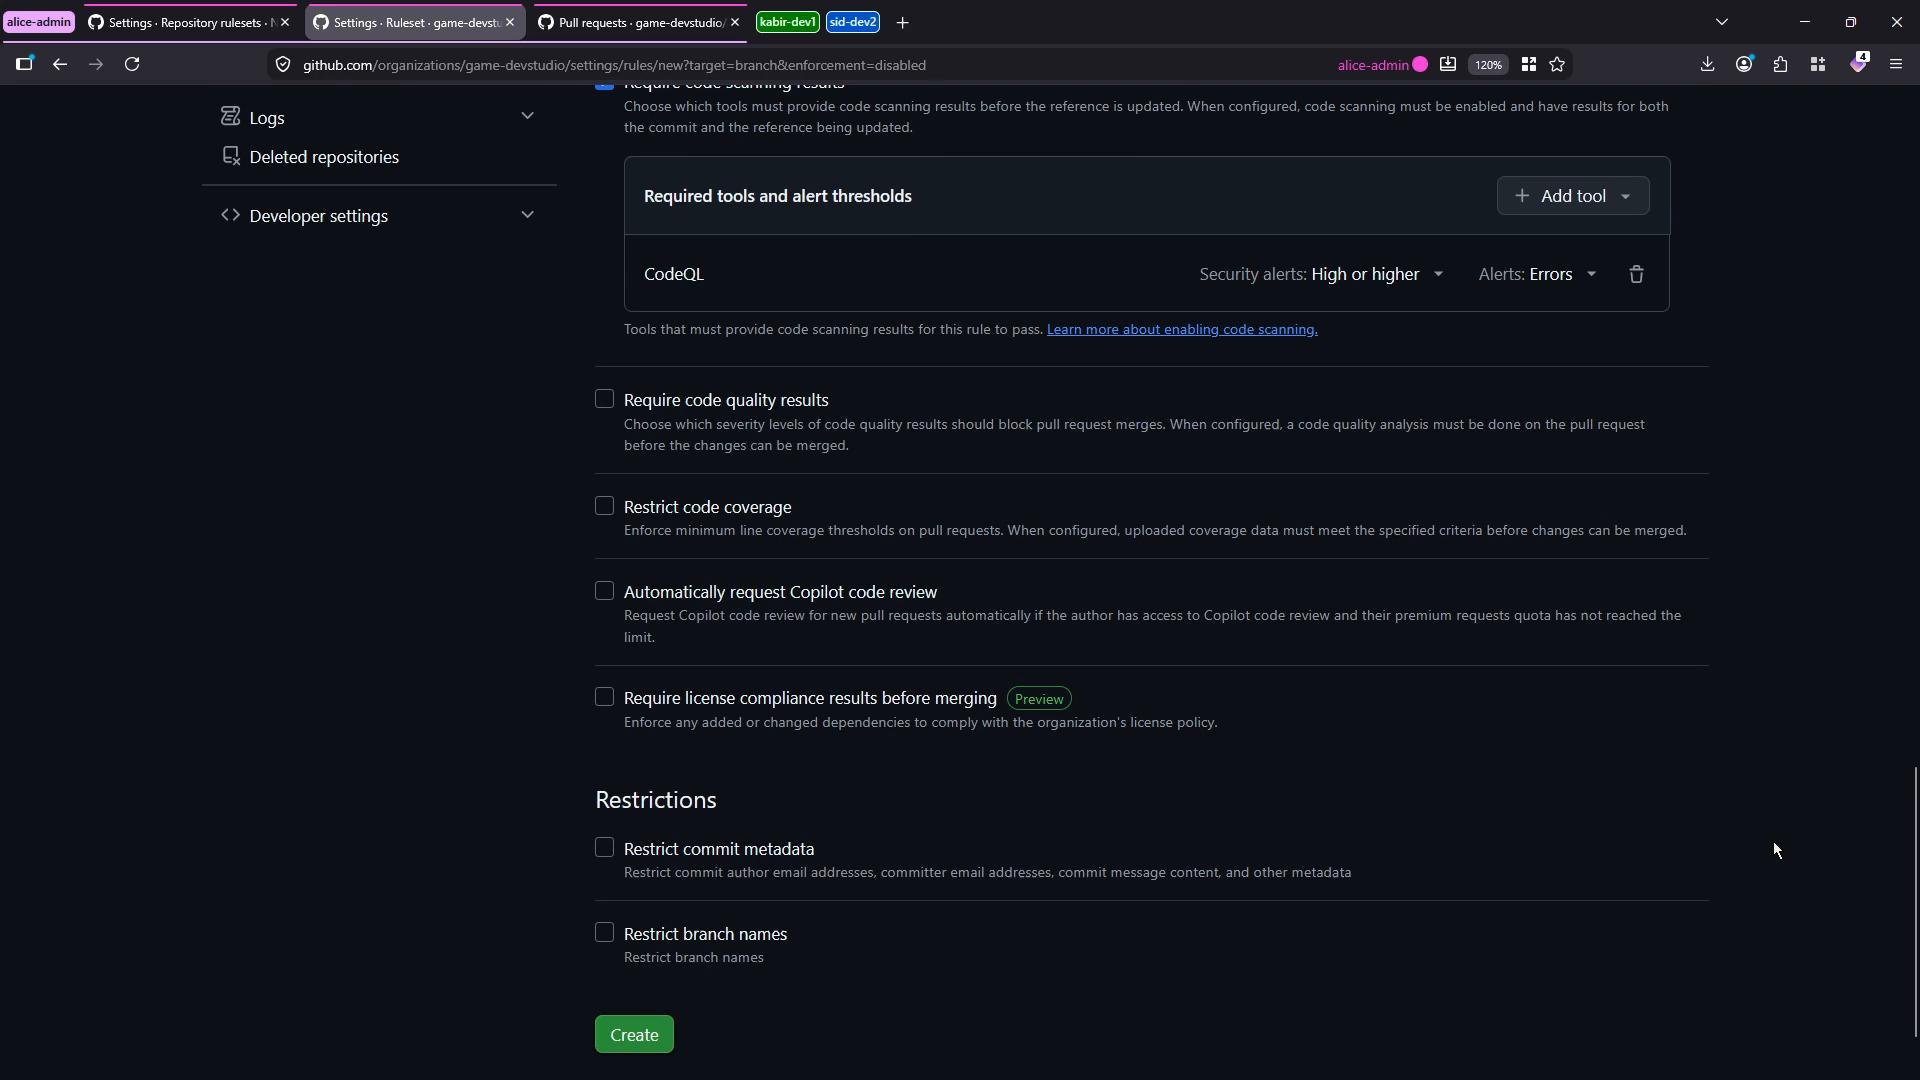Click the Create ruleset button
This screenshot has height=1080, width=1920.
tap(634, 1034)
